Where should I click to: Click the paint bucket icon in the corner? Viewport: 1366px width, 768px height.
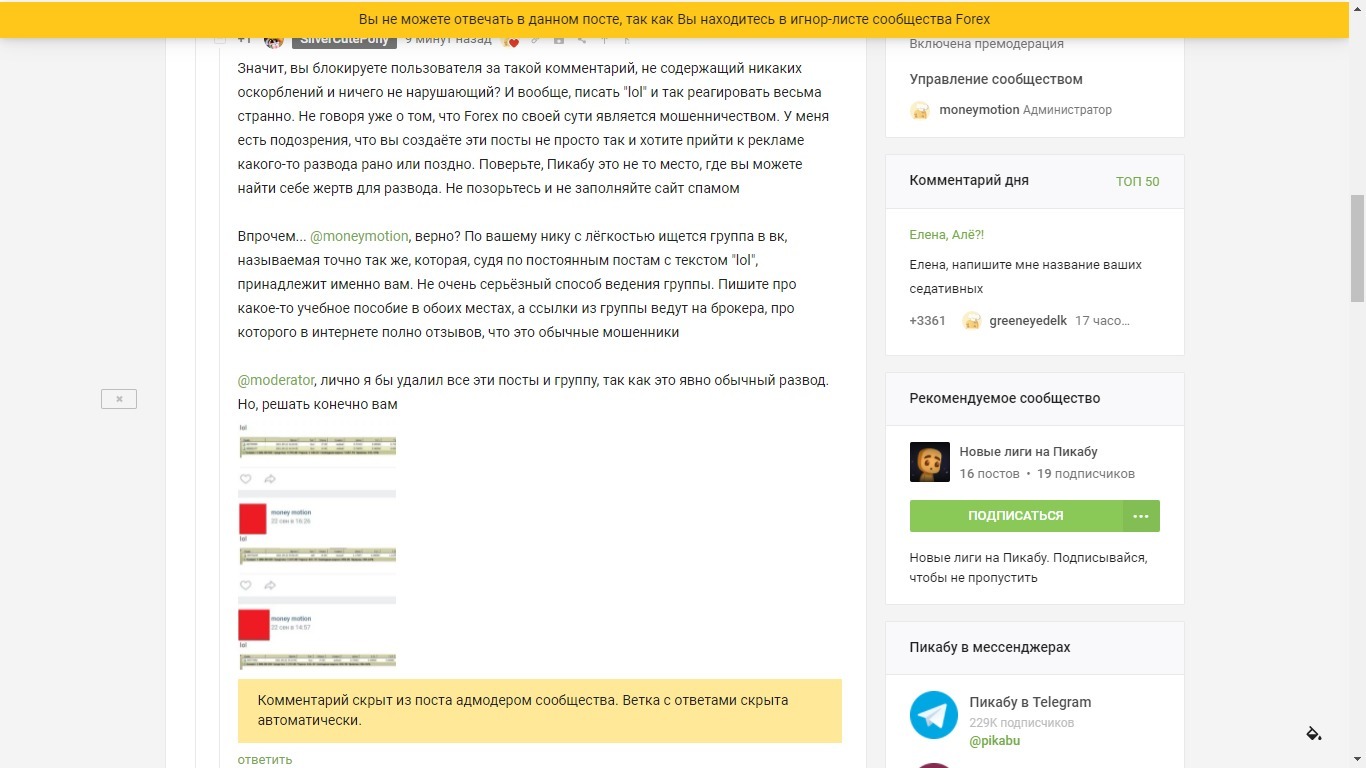(x=1314, y=733)
